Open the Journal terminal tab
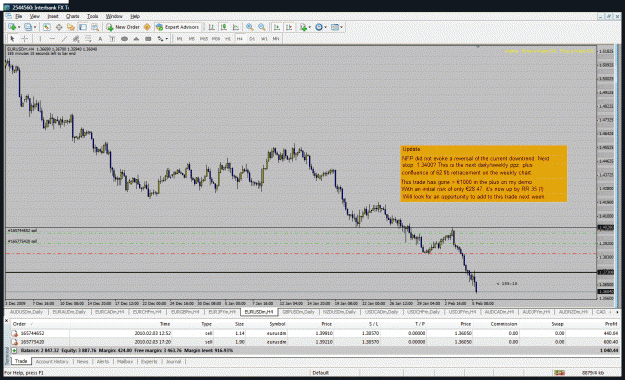This screenshot has width=625, height=380. click(173, 362)
